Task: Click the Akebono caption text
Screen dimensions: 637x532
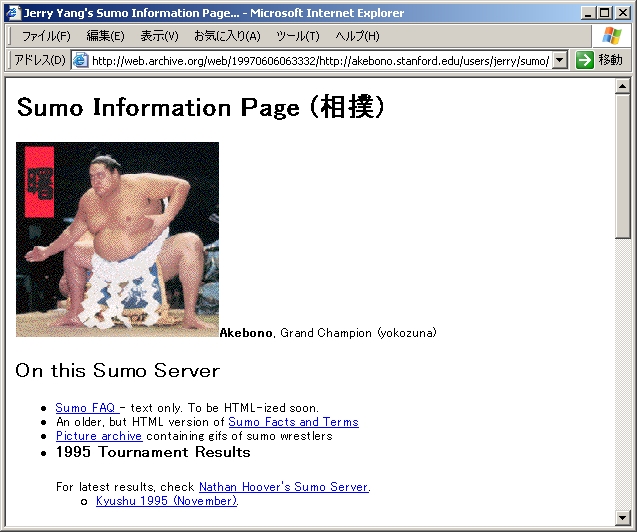Action: pyautogui.click(x=328, y=333)
